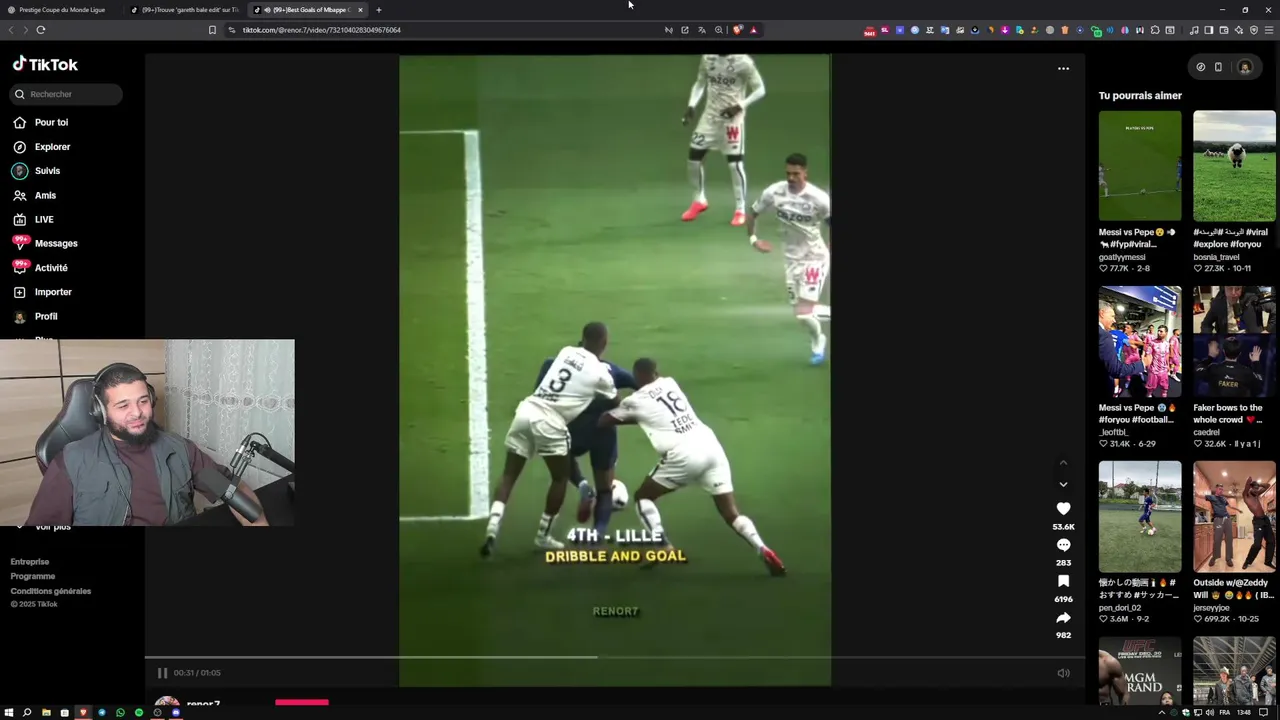The width and height of the screenshot is (1280, 720).
Task: Share the video with the arrow icon
Action: (1063, 618)
